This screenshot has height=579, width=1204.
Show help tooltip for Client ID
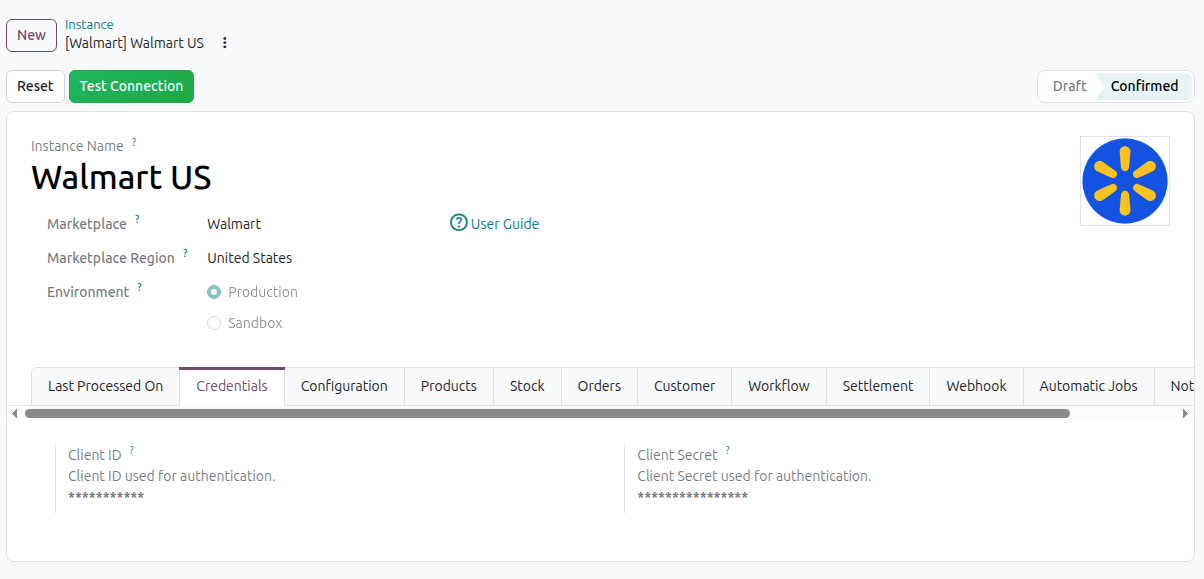pos(131,450)
